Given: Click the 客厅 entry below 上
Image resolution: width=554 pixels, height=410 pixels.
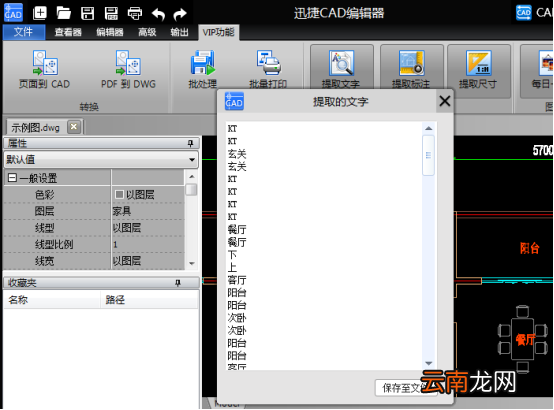Looking at the screenshot, I should tap(237, 280).
